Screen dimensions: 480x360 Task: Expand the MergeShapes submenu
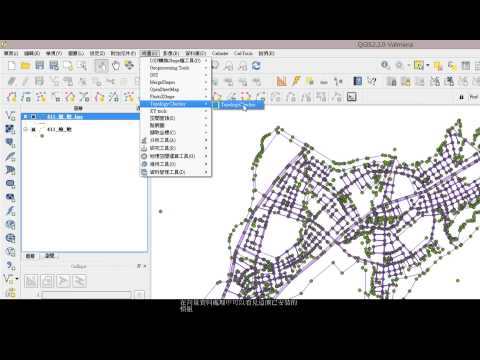pos(175,82)
